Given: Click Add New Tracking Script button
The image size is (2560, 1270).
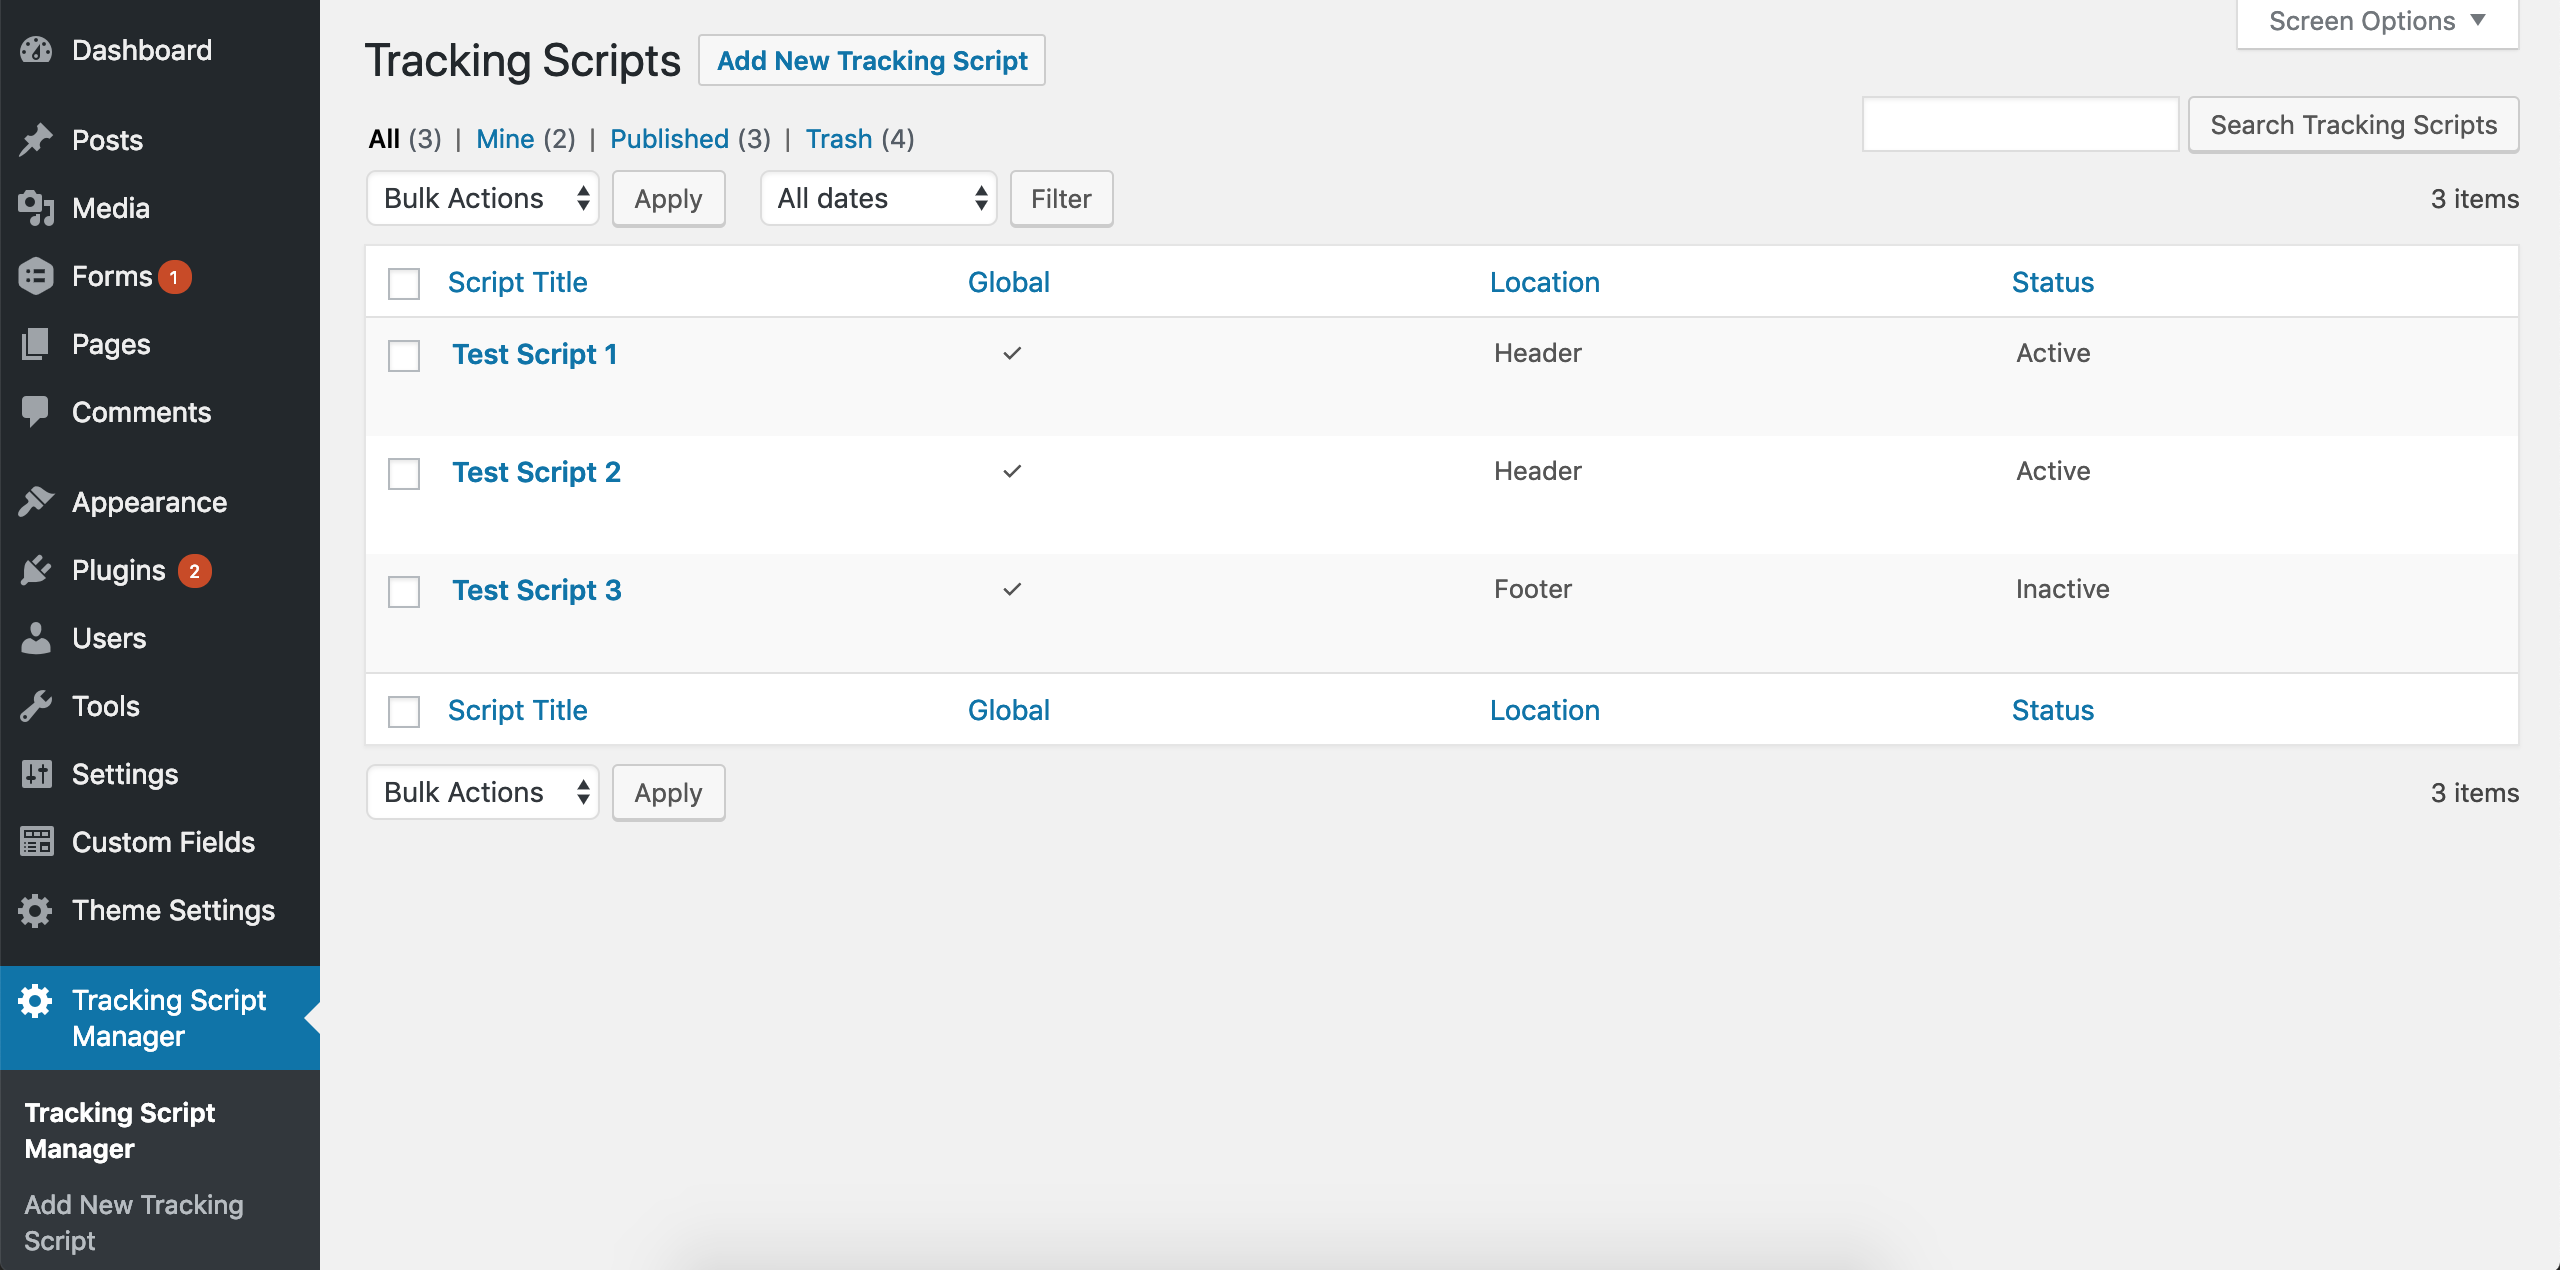Looking at the screenshot, I should [872, 60].
